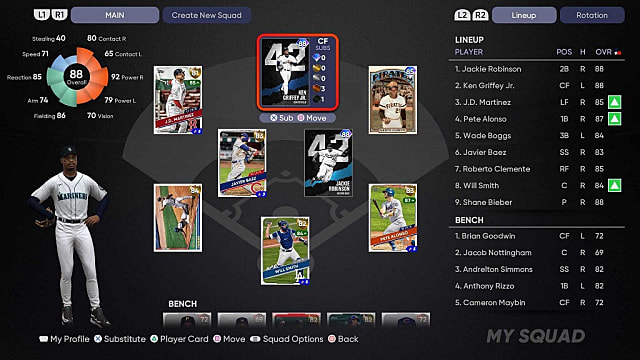The height and width of the screenshot is (360, 640).
Task: Select J.D. Martinez lineup row
Action: (x=537, y=102)
